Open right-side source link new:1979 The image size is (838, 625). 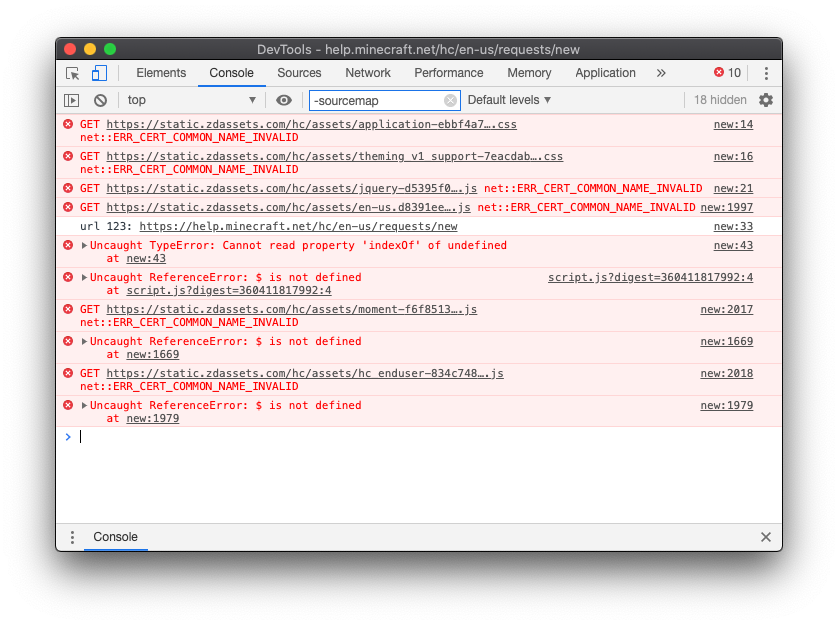(727, 406)
